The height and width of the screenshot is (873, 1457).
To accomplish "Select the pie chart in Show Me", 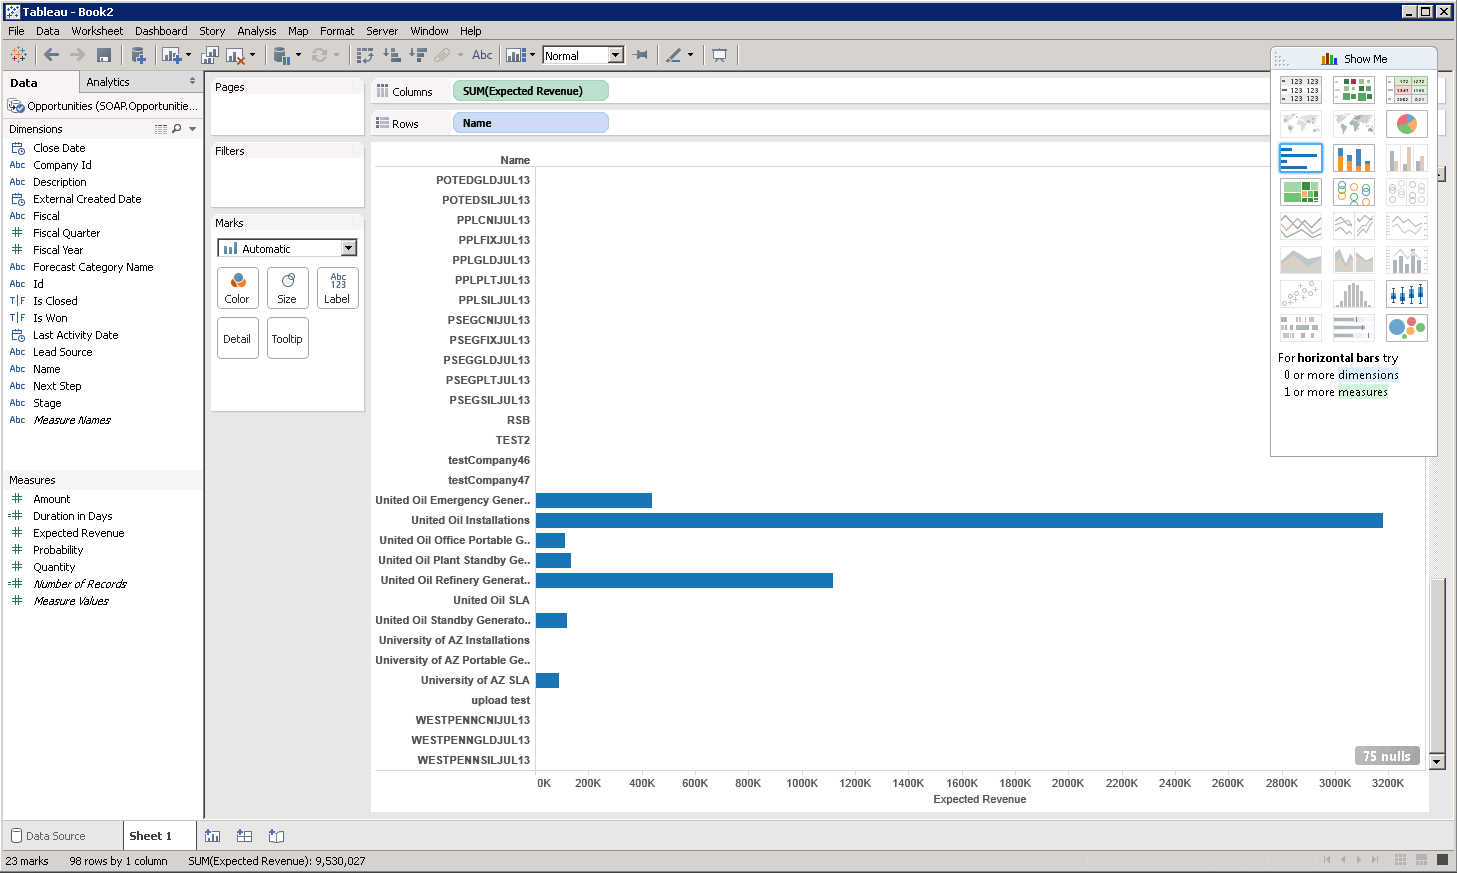I will (x=1406, y=123).
